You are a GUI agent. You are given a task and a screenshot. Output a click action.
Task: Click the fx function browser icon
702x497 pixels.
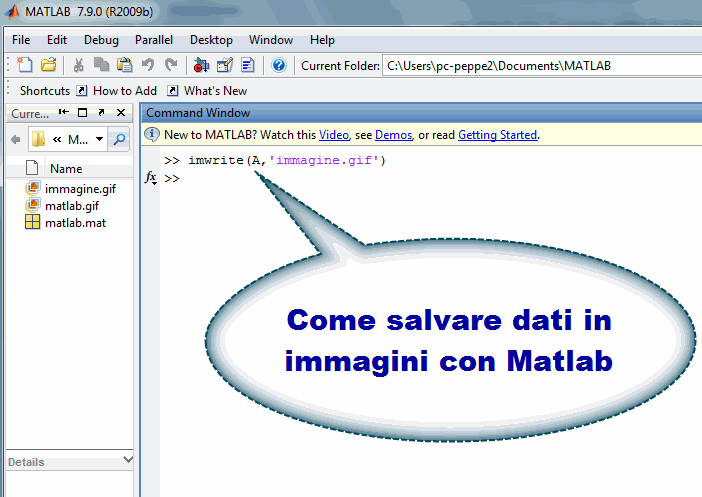click(151, 178)
